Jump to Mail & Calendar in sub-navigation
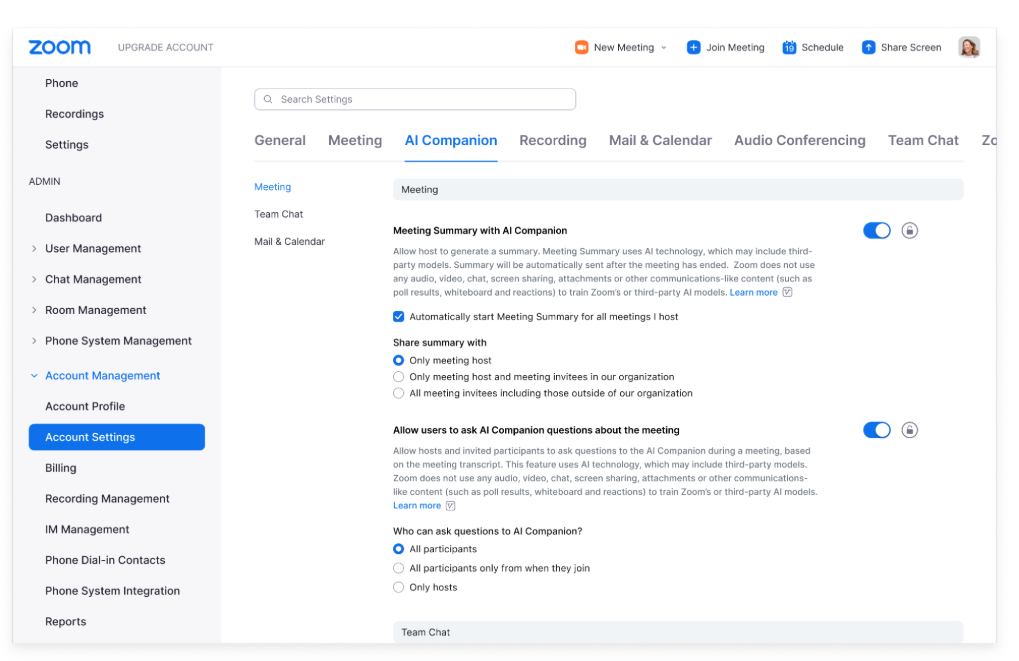The height and width of the screenshot is (661, 1019). coord(289,242)
